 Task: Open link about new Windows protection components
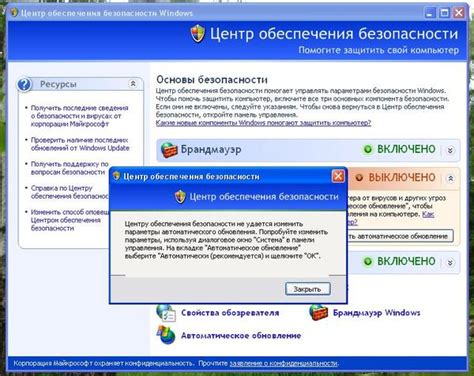(x=263, y=123)
